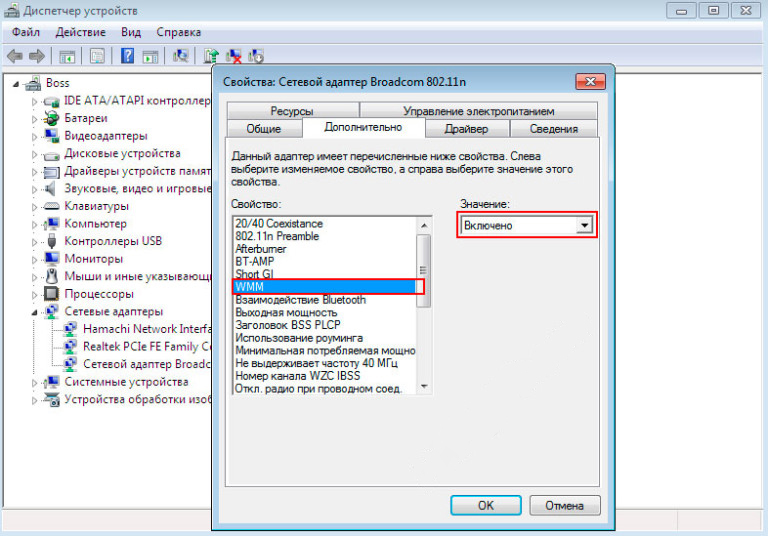The height and width of the screenshot is (536, 768).
Task: Click the OK button
Action: 486,505
